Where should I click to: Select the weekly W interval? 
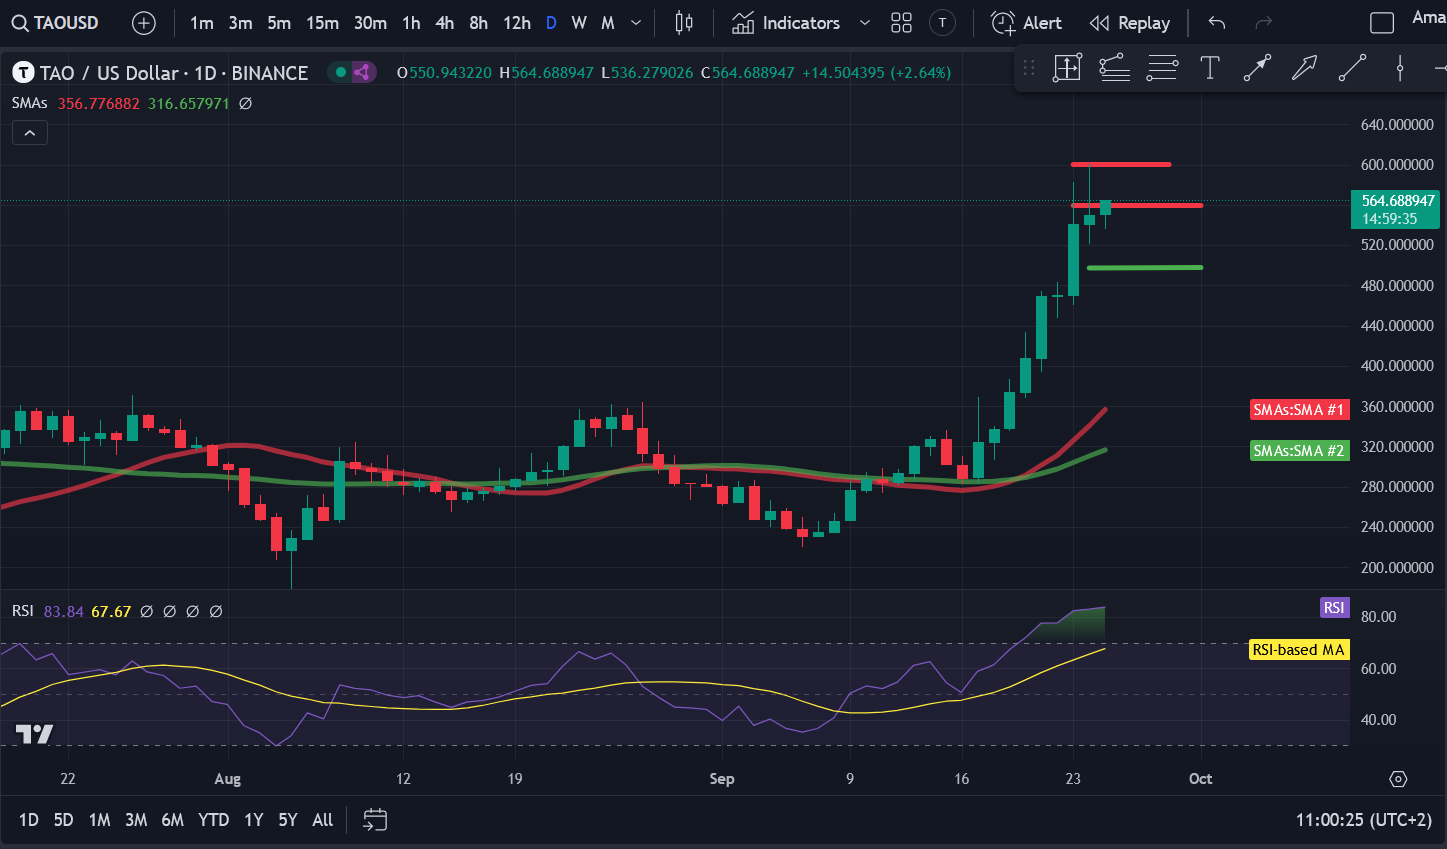[x=579, y=23]
